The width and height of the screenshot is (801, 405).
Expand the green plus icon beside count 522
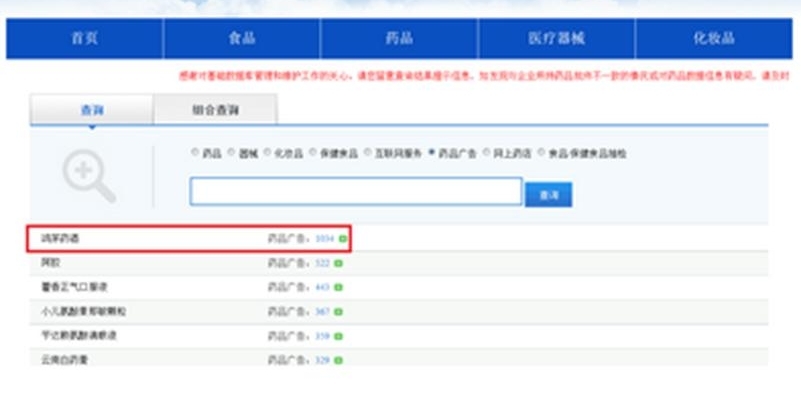[338, 264]
